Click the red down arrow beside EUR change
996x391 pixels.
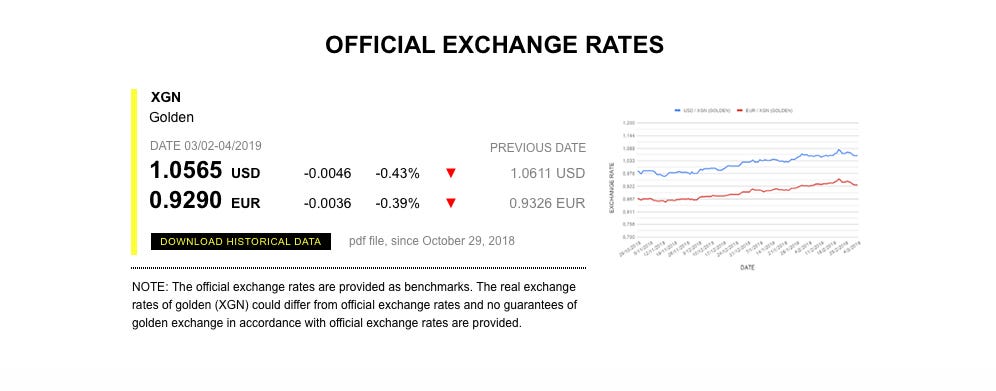(451, 203)
